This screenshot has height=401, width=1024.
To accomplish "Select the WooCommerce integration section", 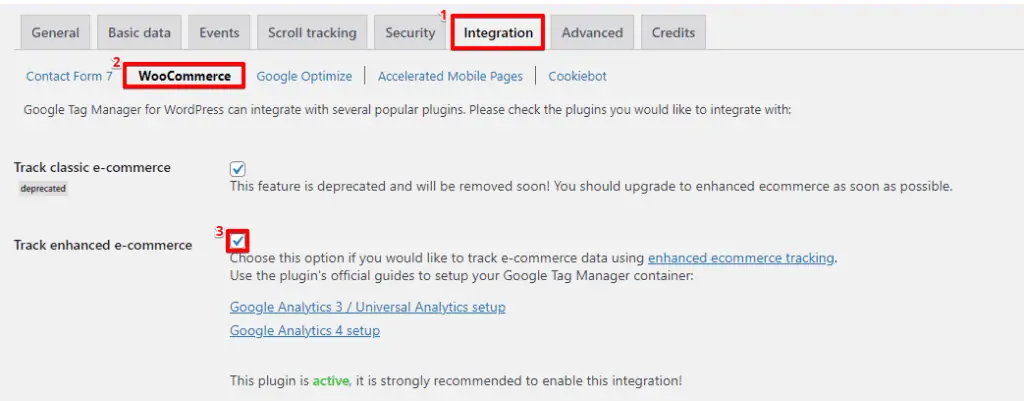I will coord(185,76).
